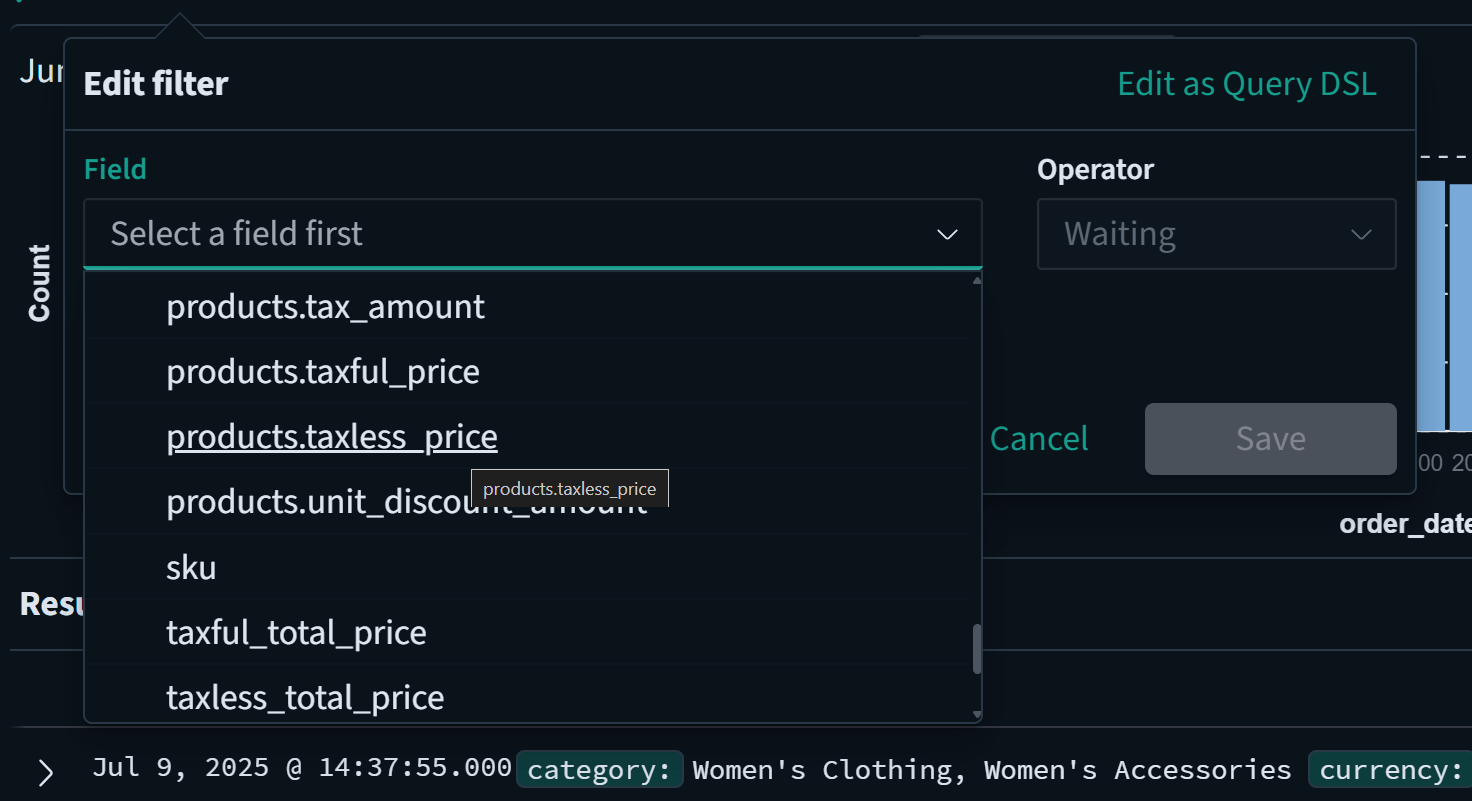This screenshot has width=1472, height=801.
Task: Cancel the filter edit
Action: click(x=1039, y=438)
